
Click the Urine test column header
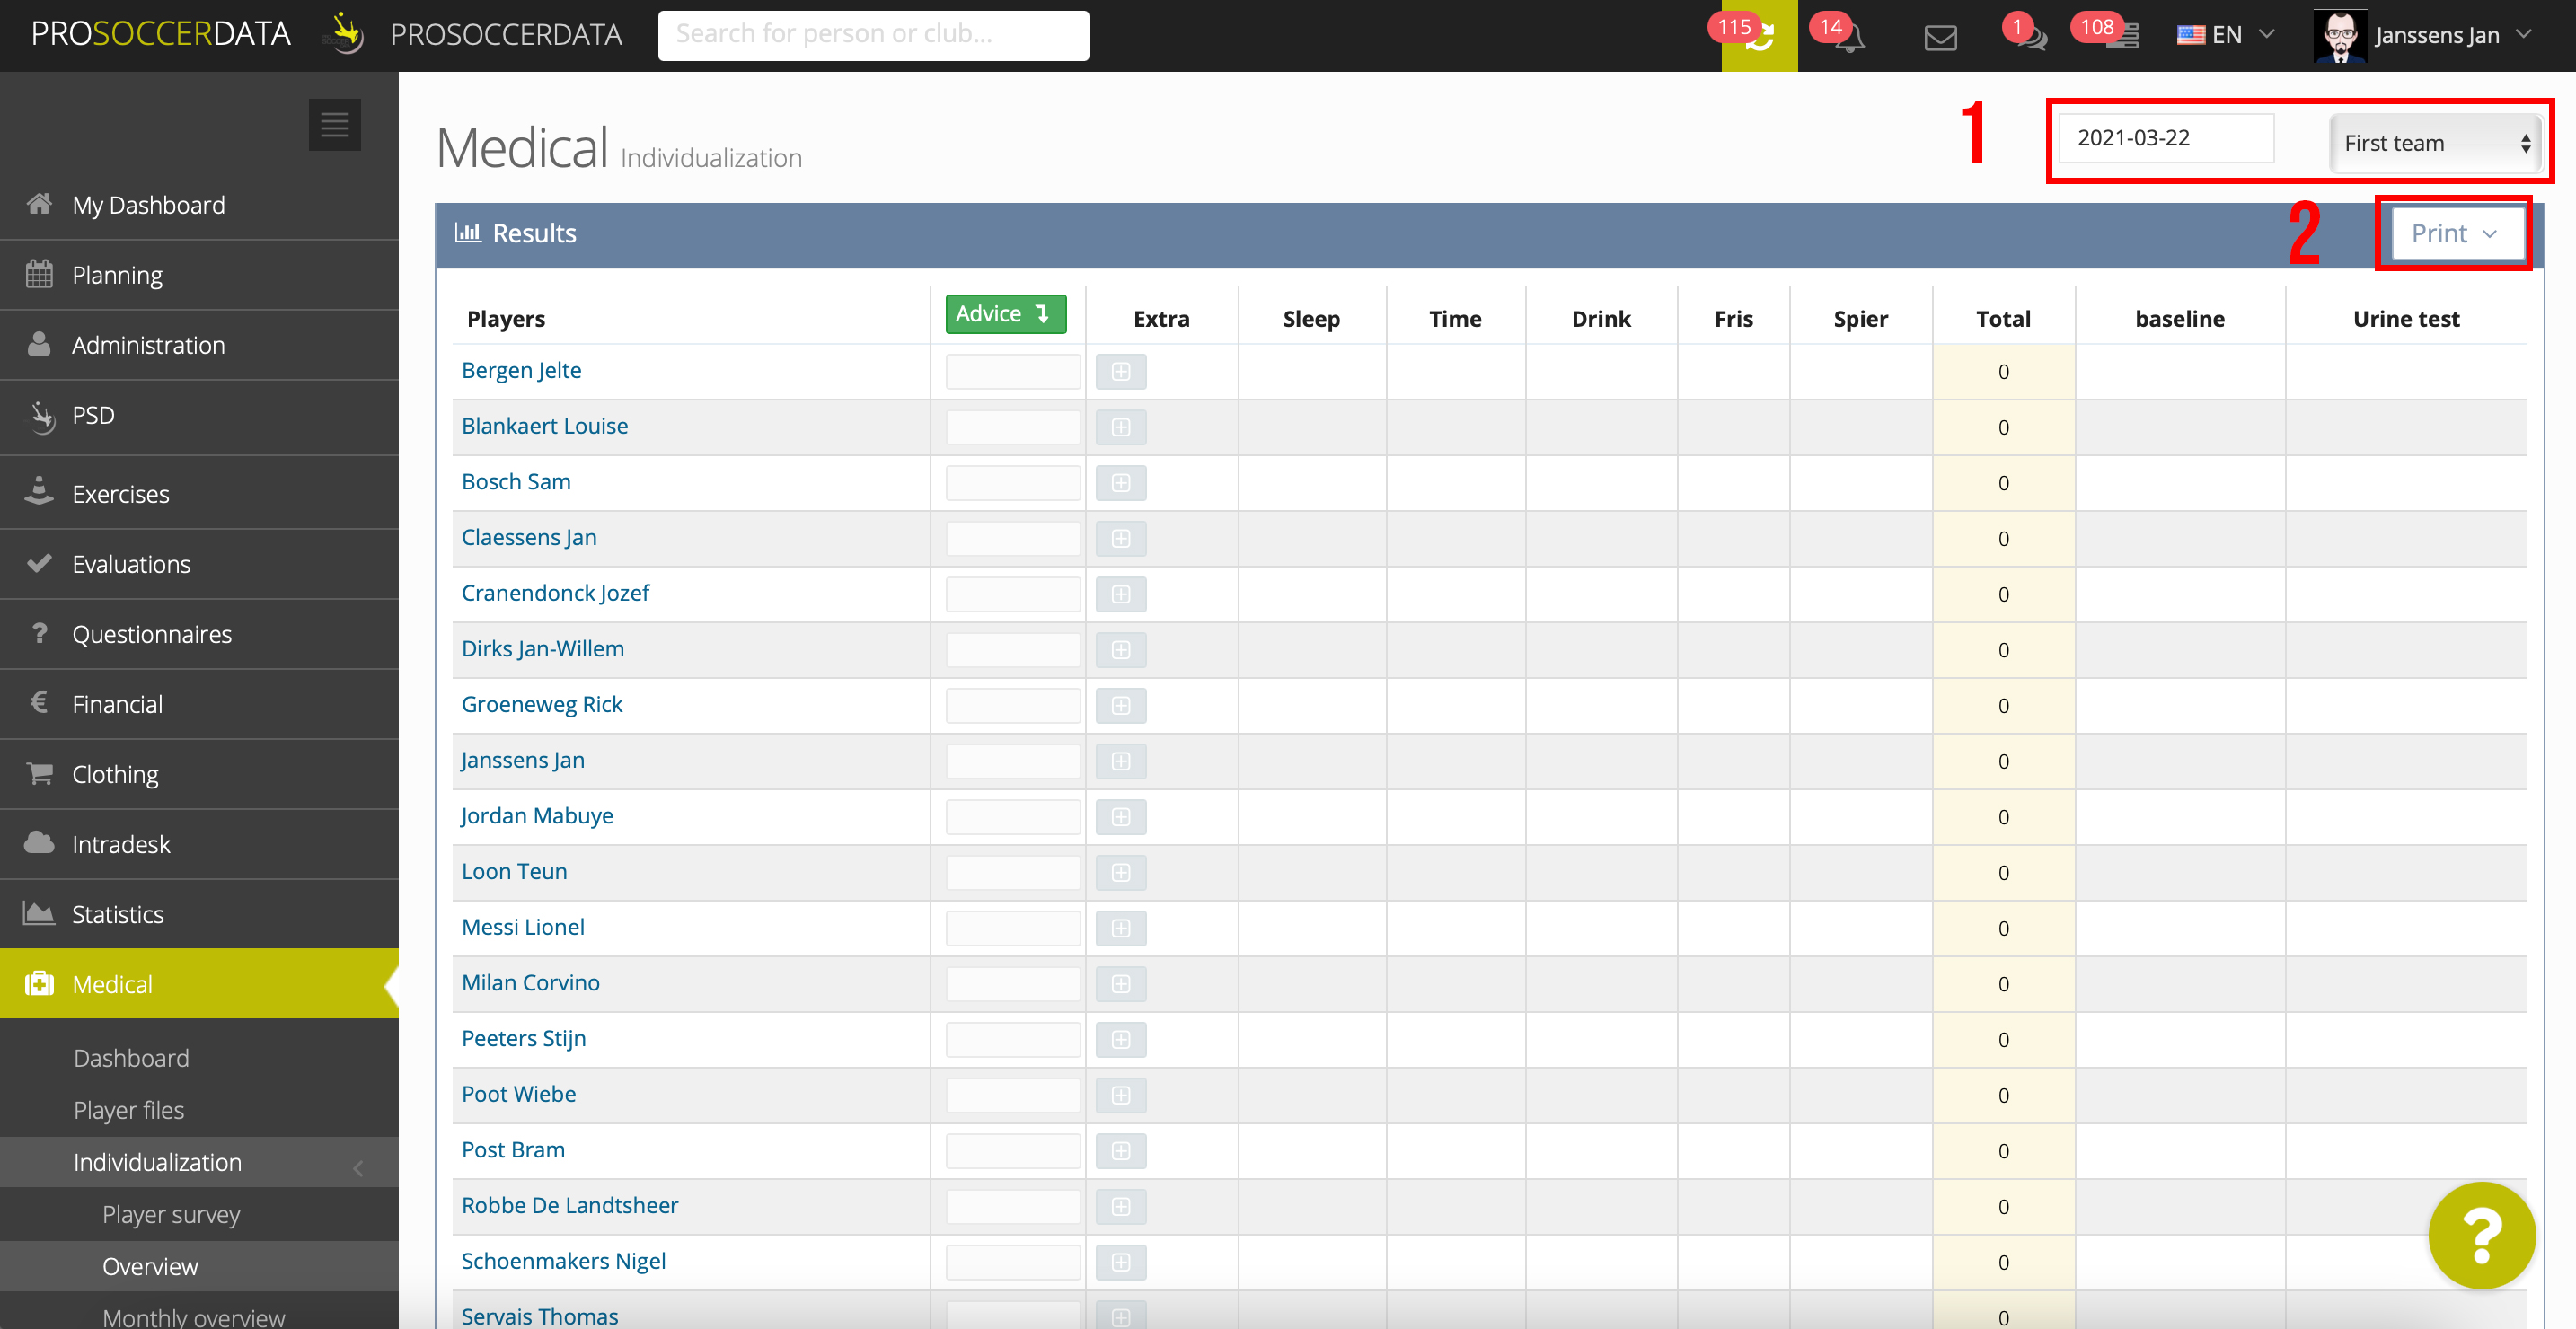[2406, 319]
